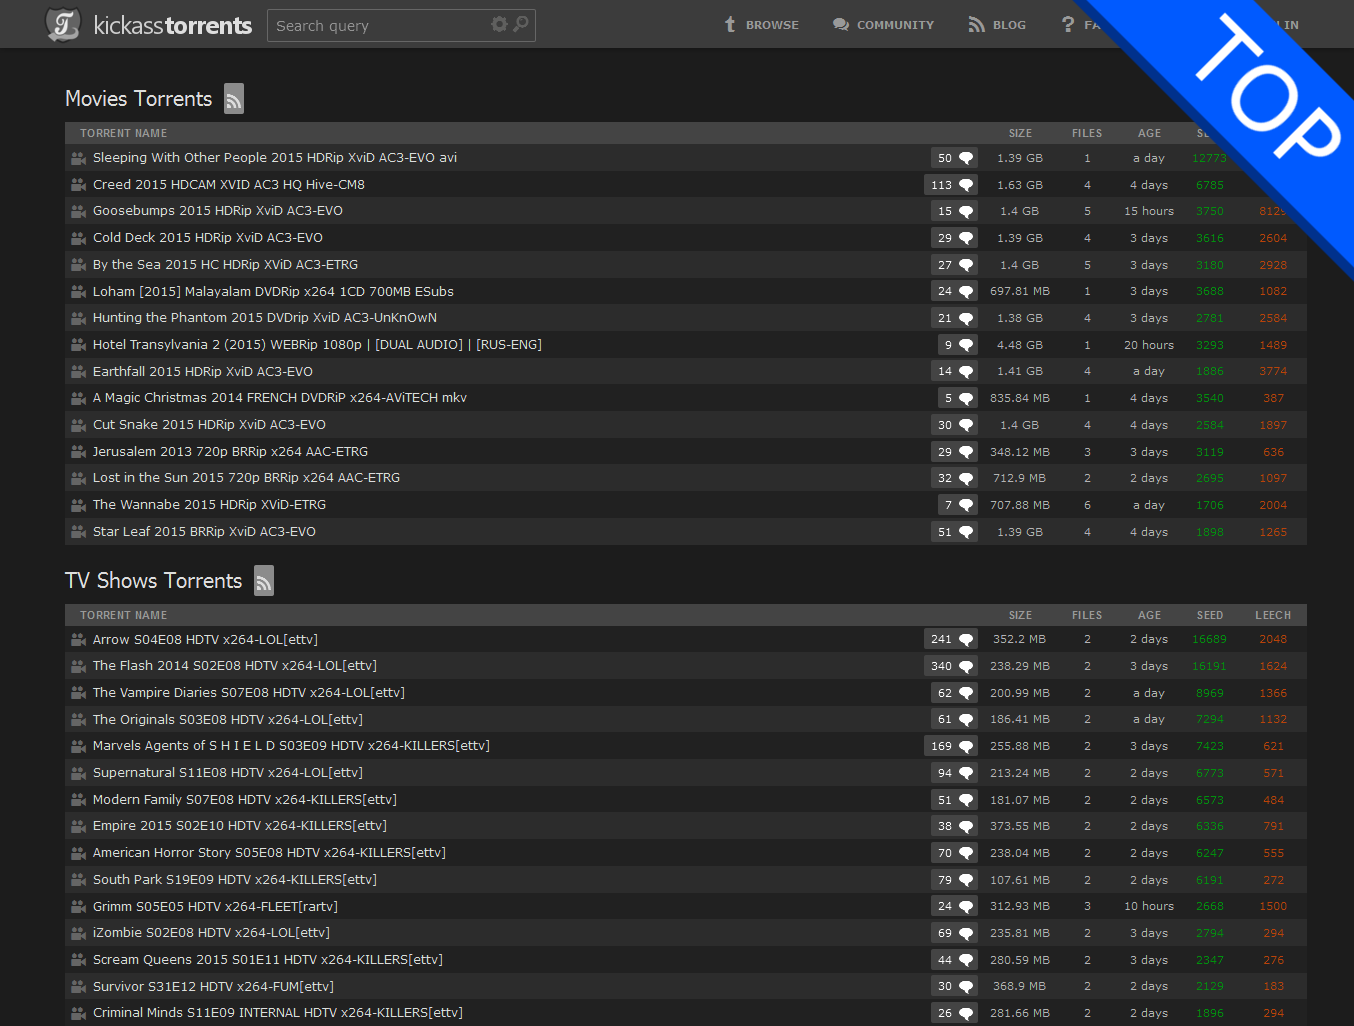Open comments bubble for Creed 2015 HDCAM
The height and width of the screenshot is (1026, 1354).
pyautogui.click(x=950, y=185)
